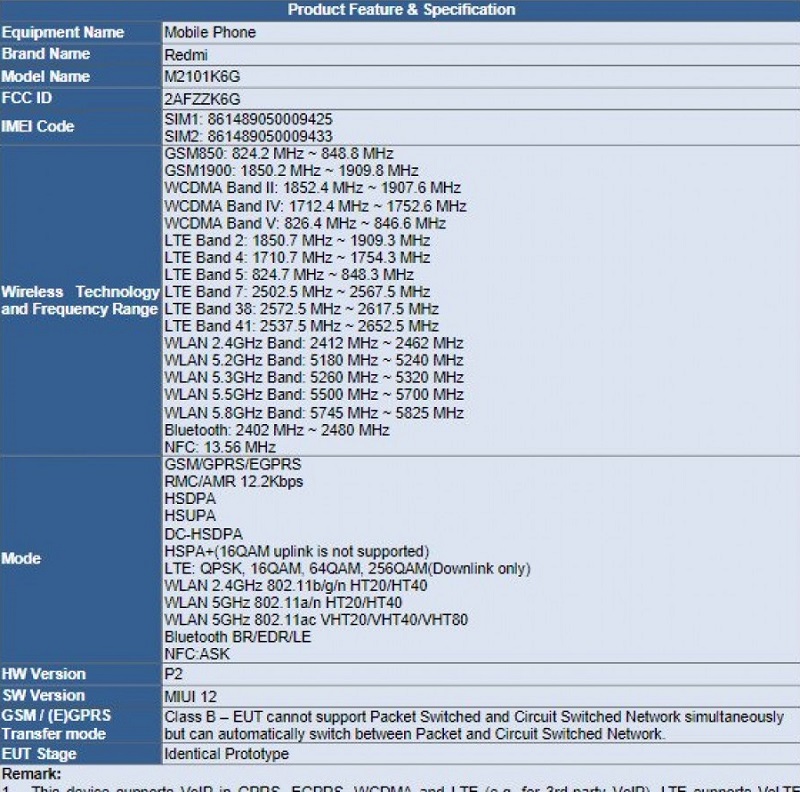The width and height of the screenshot is (800, 792).
Task: Click the 'WCDMA Band II' frequency line
Action: click(312, 188)
